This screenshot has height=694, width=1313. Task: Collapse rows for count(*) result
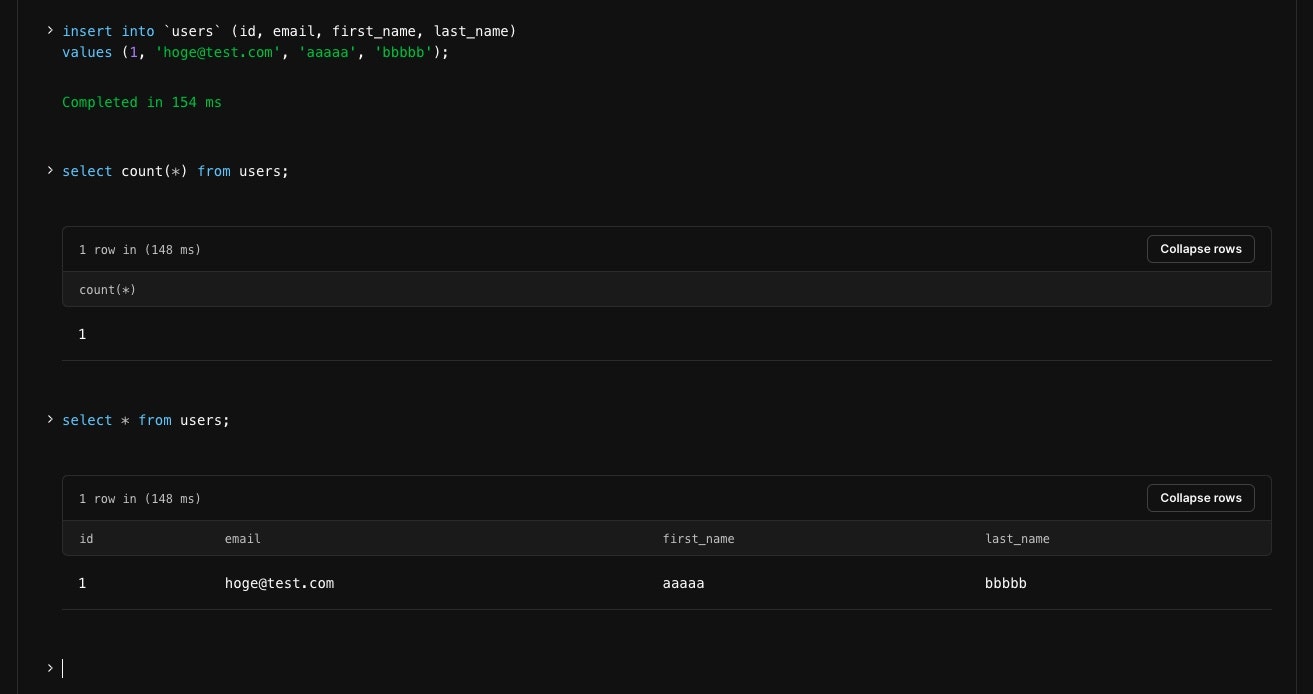1200,249
